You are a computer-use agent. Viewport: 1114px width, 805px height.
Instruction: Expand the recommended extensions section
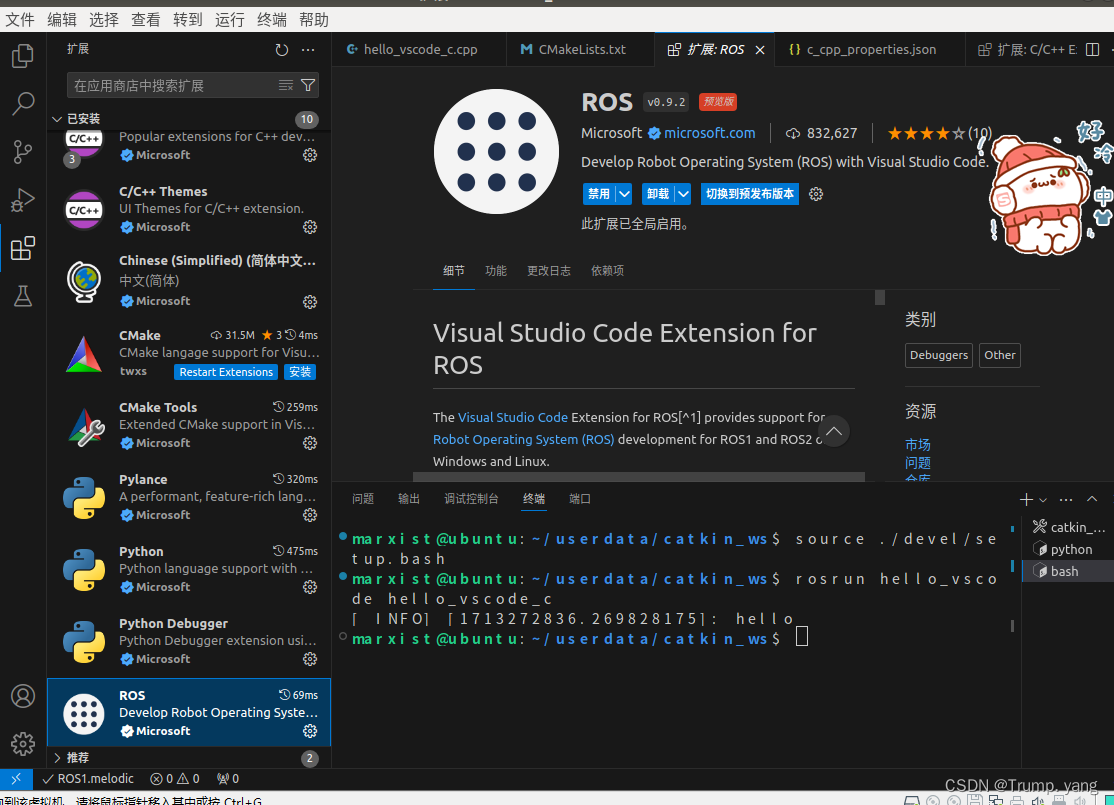[58, 758]
